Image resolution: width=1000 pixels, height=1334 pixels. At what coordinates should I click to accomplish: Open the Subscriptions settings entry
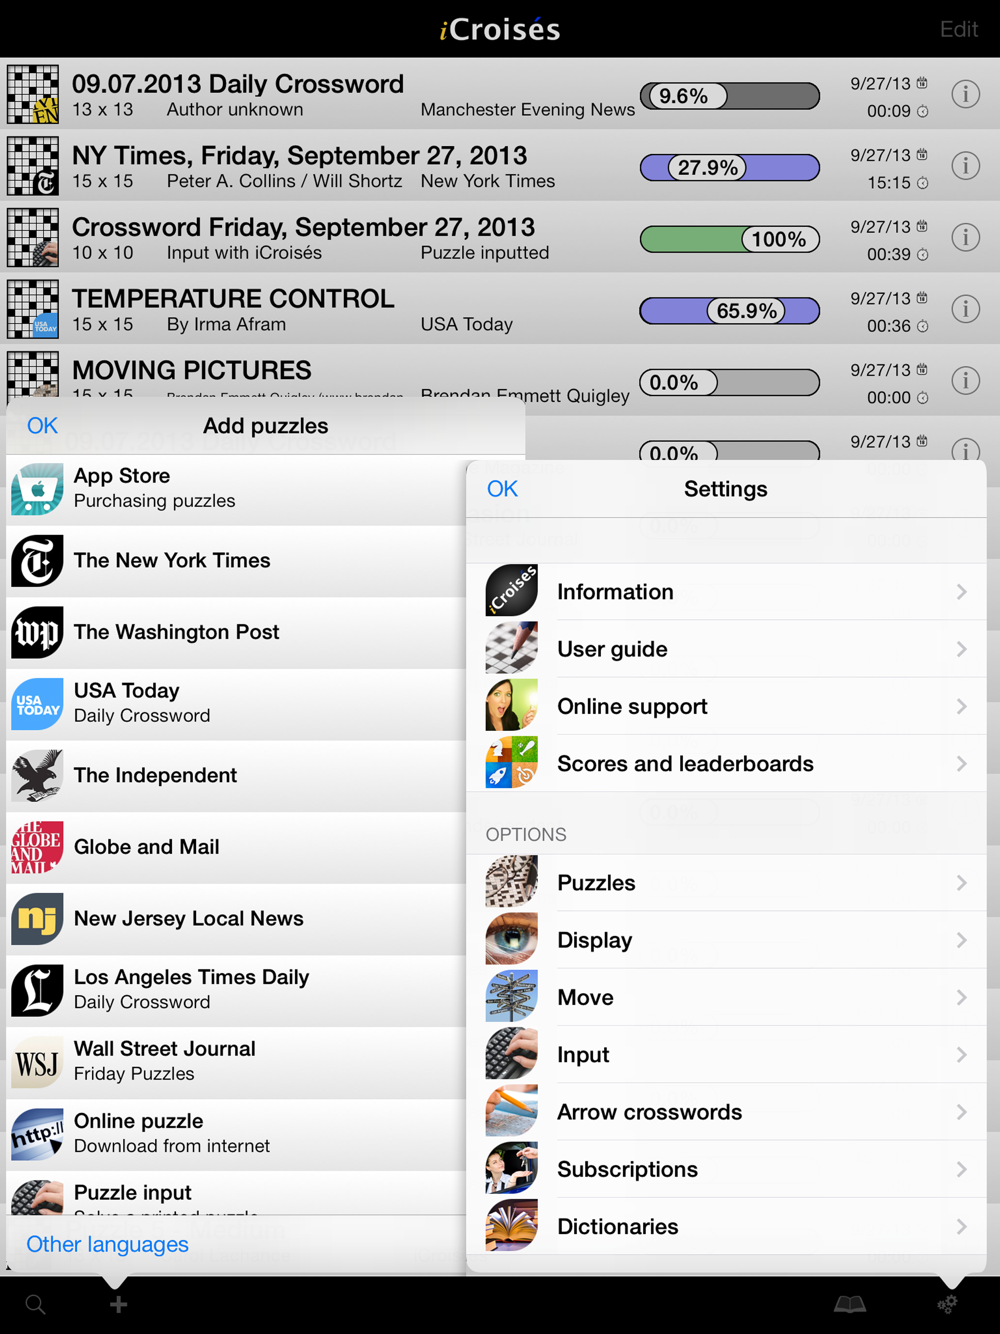(x=727, y=1170)
